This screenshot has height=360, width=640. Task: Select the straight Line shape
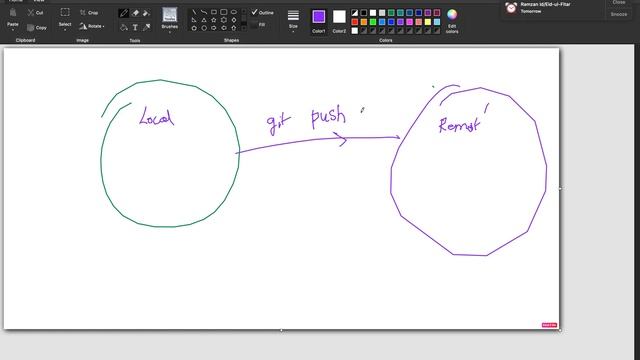pos(194,12)
